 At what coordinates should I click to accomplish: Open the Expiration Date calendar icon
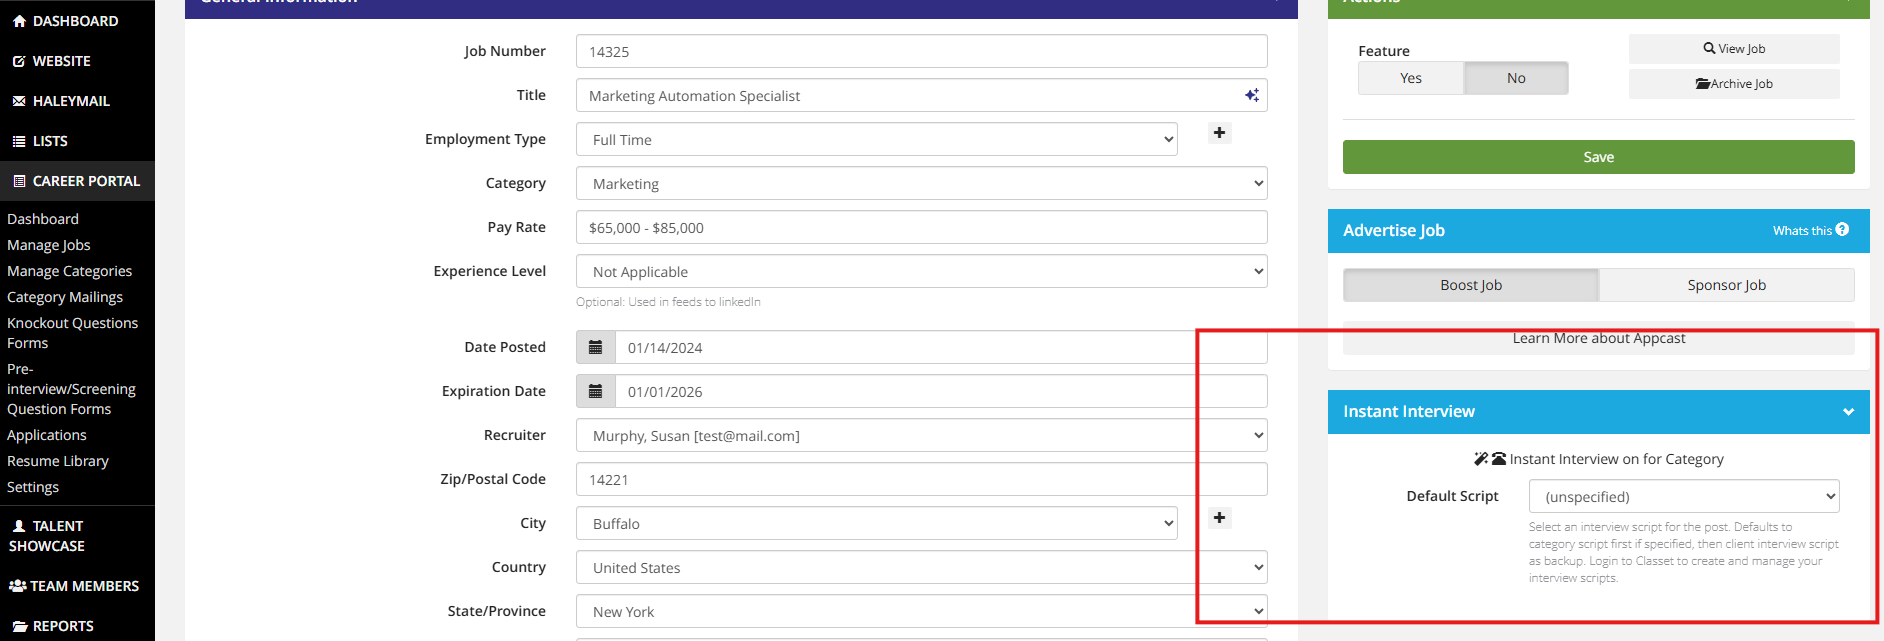[596, 392]
